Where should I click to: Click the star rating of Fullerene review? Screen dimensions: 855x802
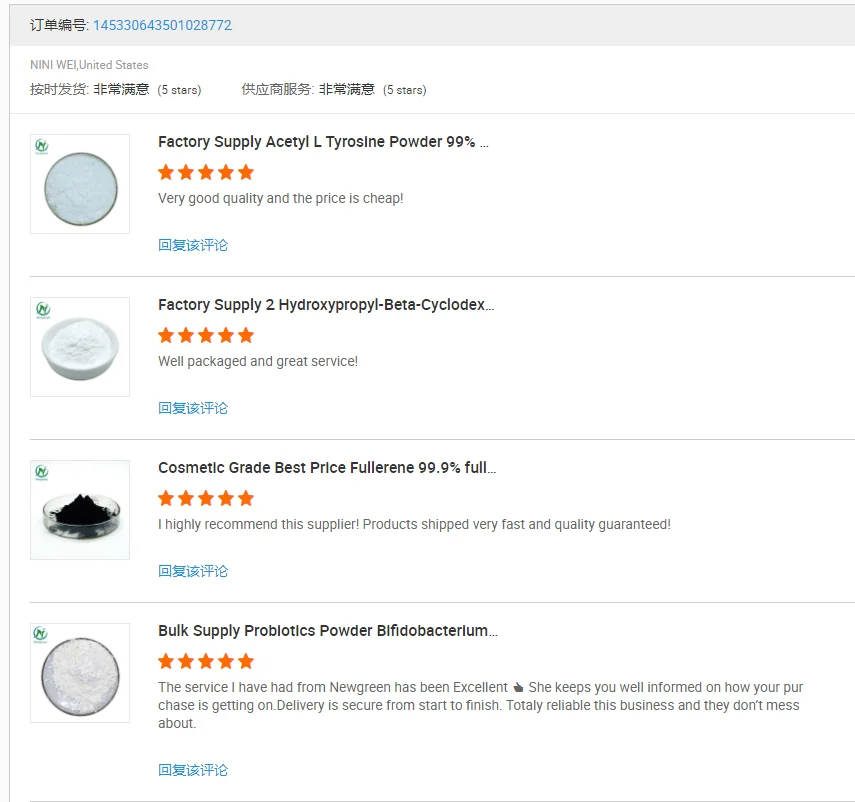click(x=206, y=498)
